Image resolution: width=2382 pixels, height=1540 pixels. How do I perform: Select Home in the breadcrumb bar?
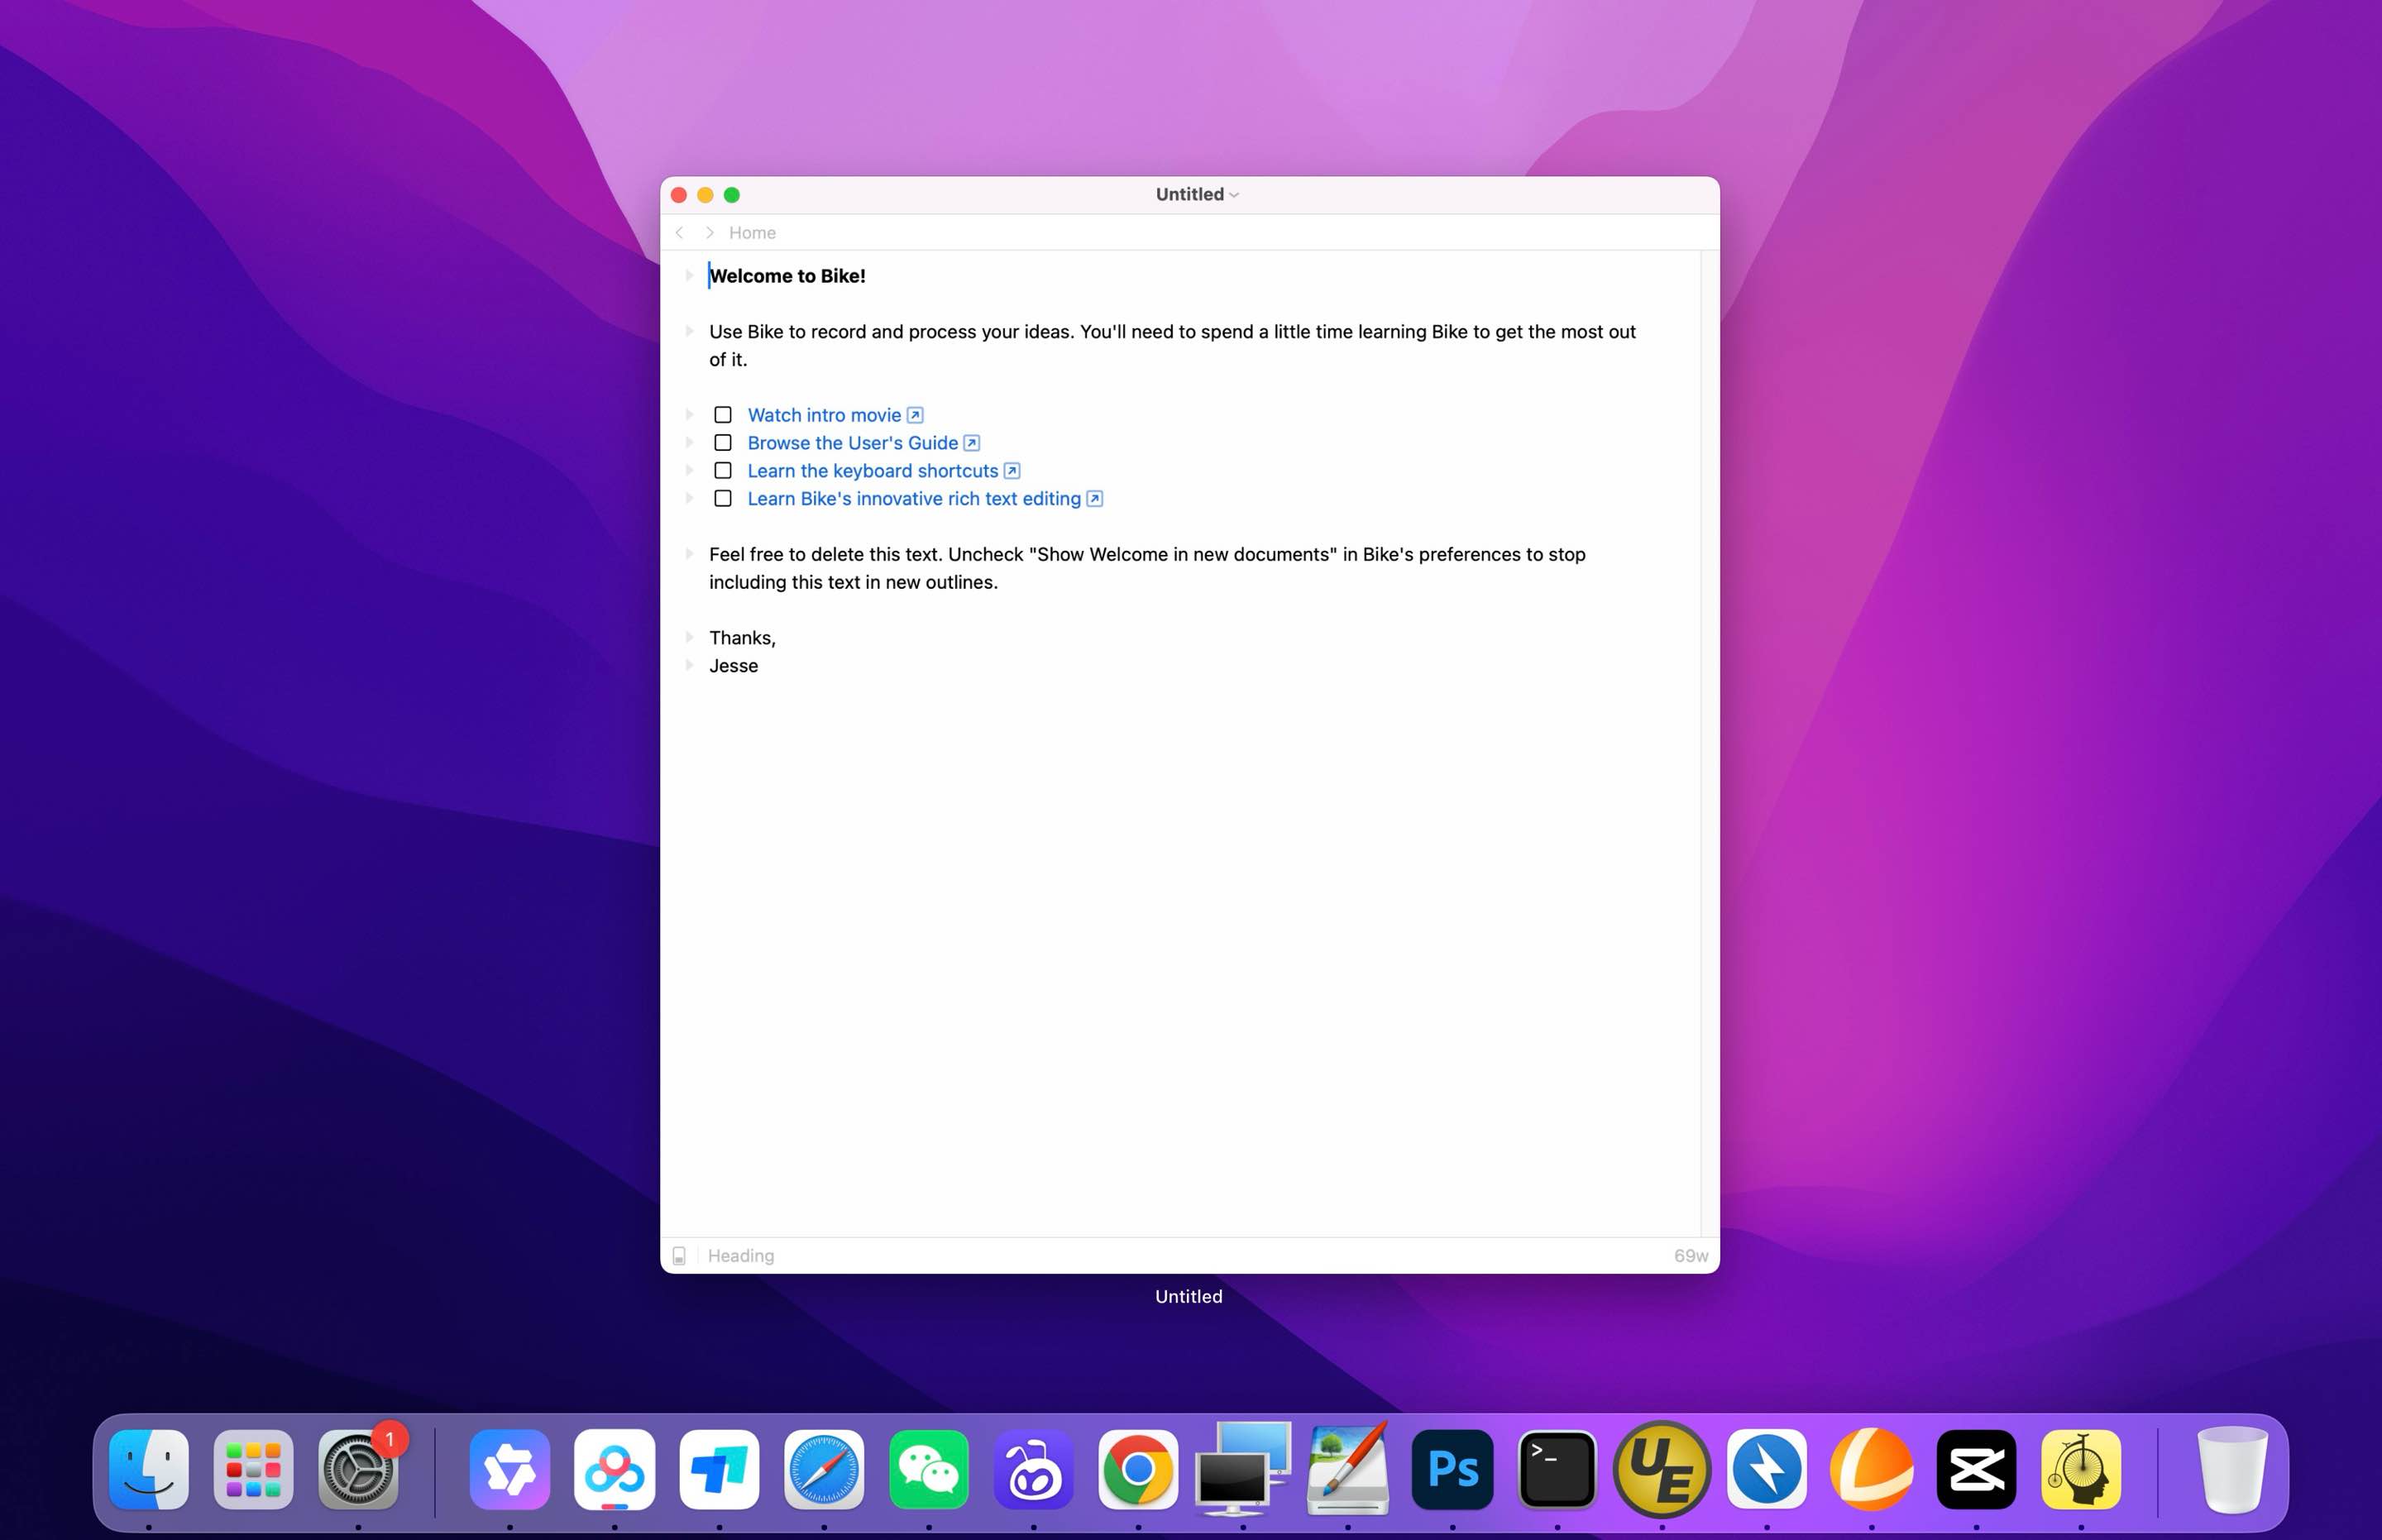pos(752,232)
